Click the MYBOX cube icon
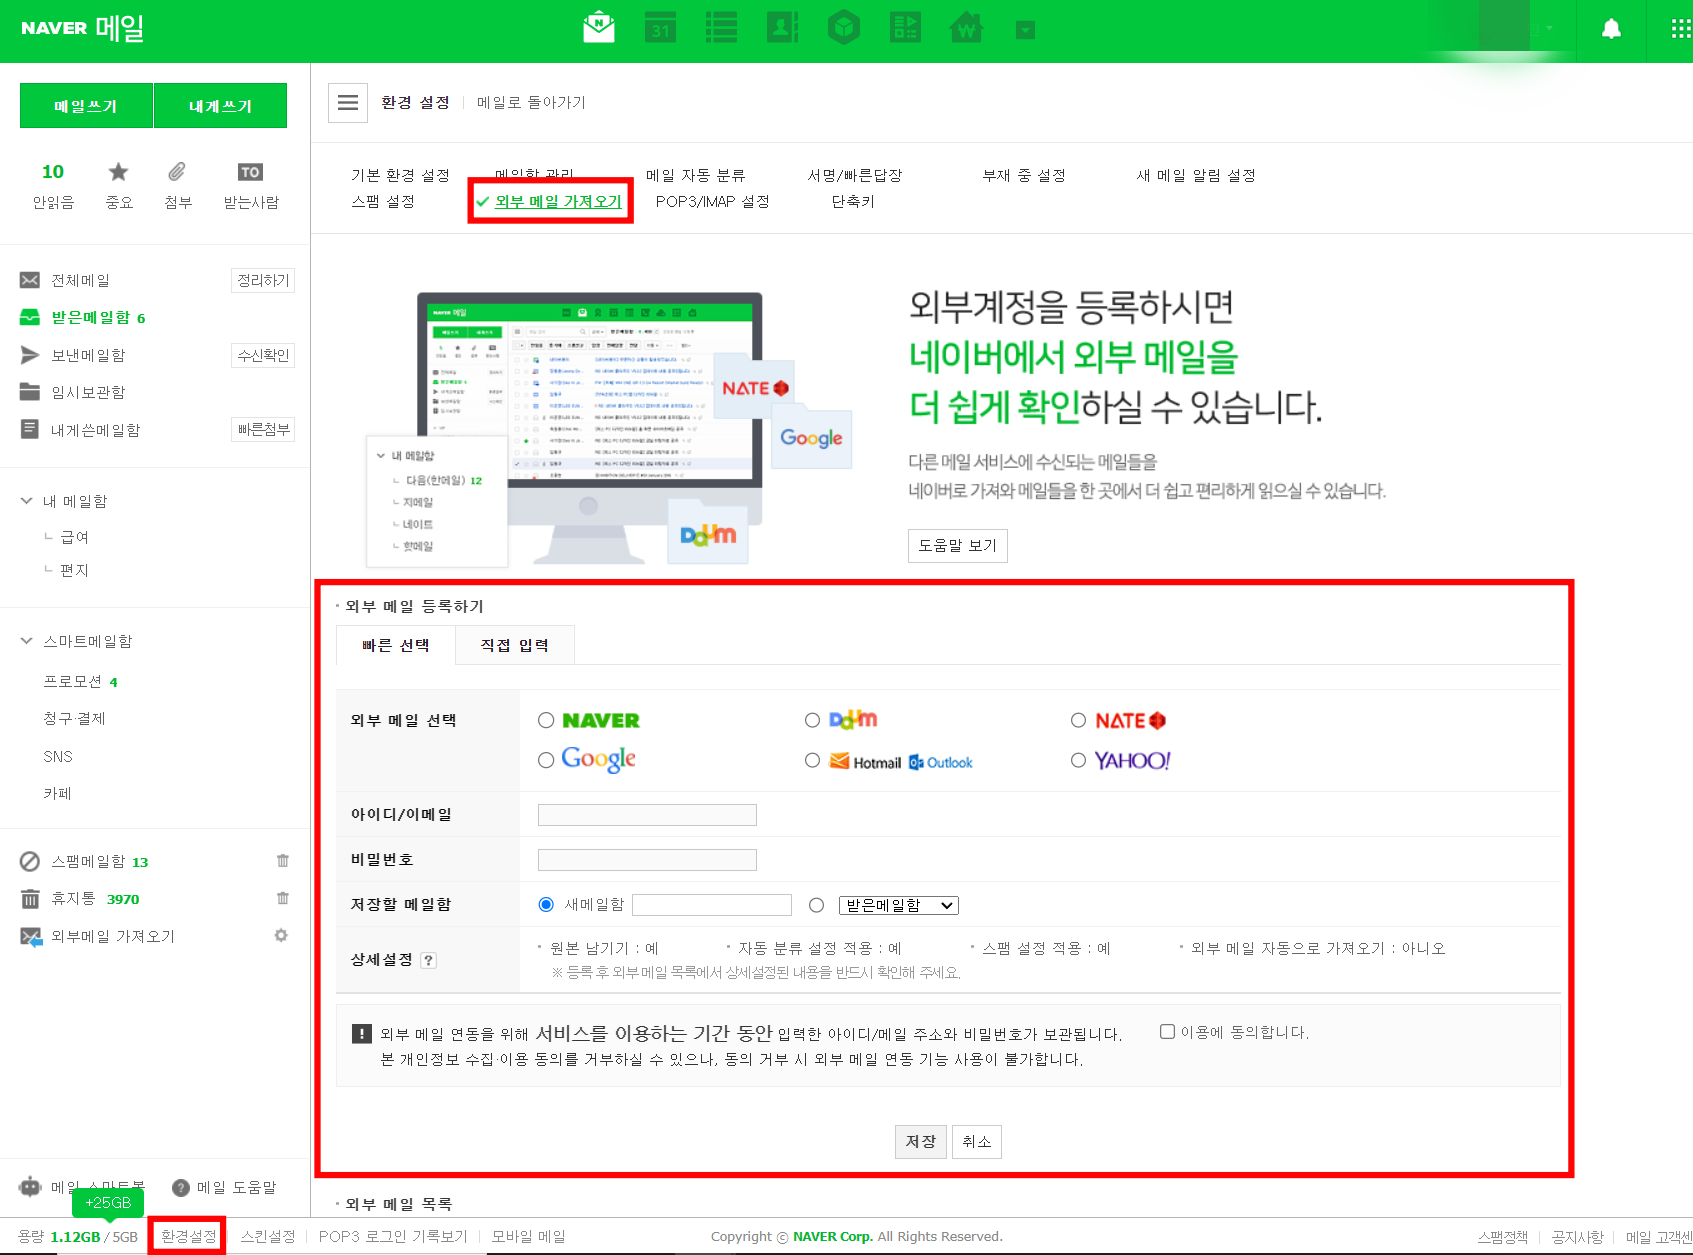 844,28
